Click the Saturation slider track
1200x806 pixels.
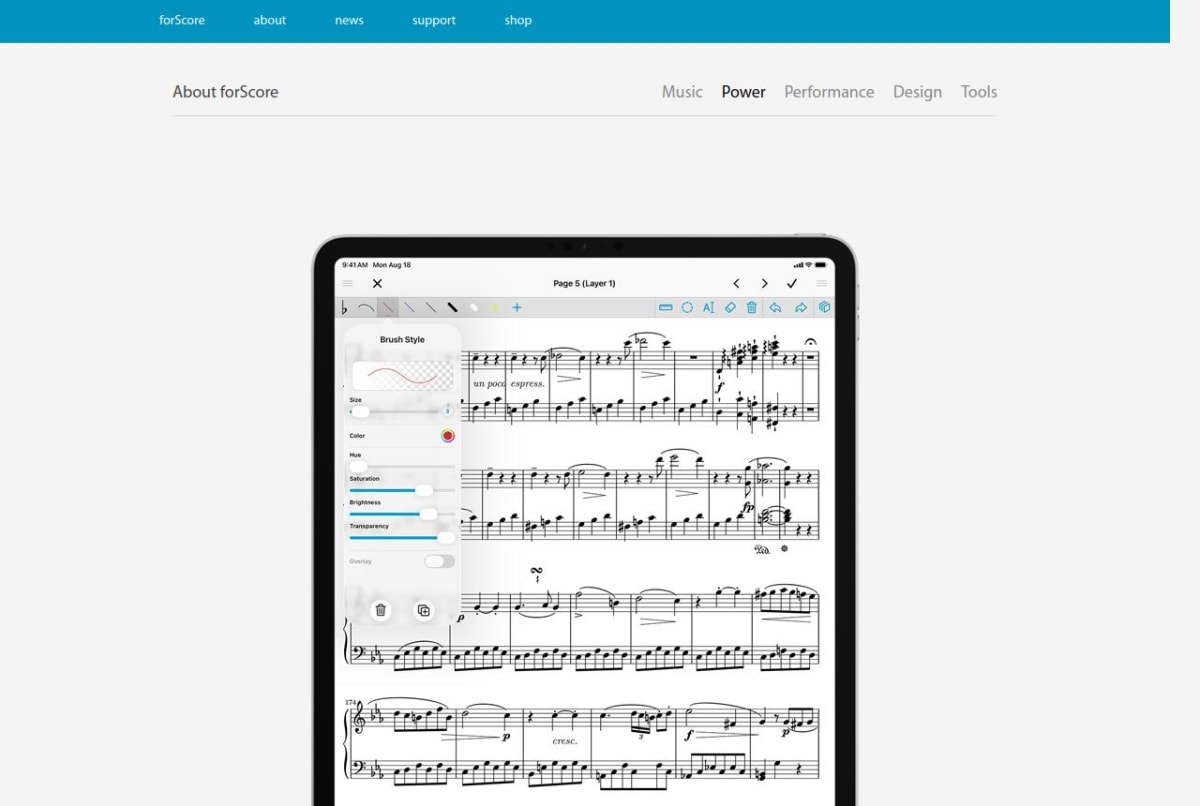tap(402, 490)
